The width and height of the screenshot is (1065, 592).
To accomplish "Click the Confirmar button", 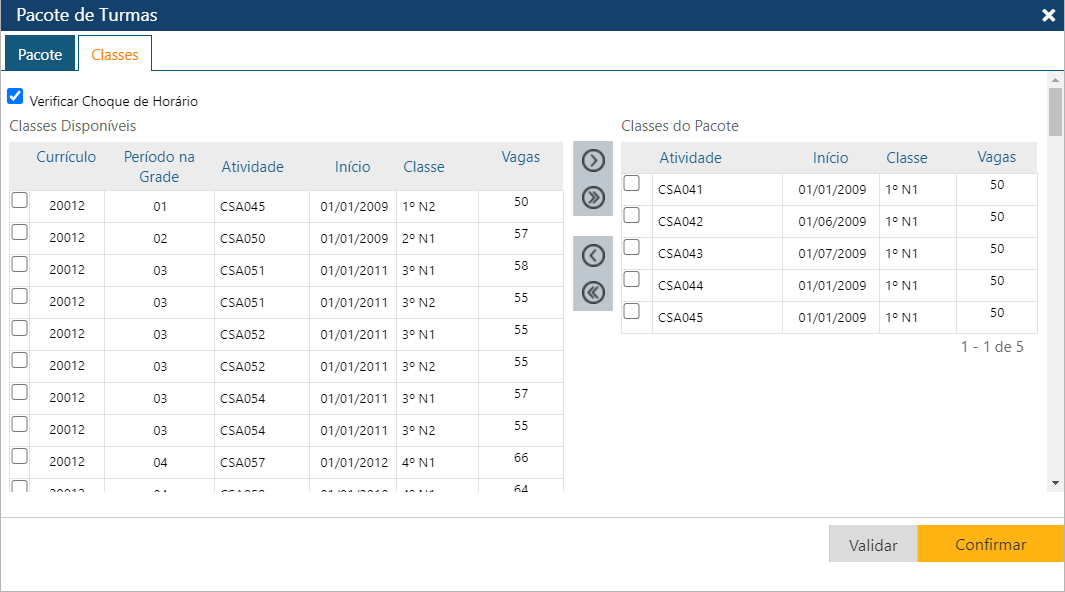I will click(x=990, y=545).
